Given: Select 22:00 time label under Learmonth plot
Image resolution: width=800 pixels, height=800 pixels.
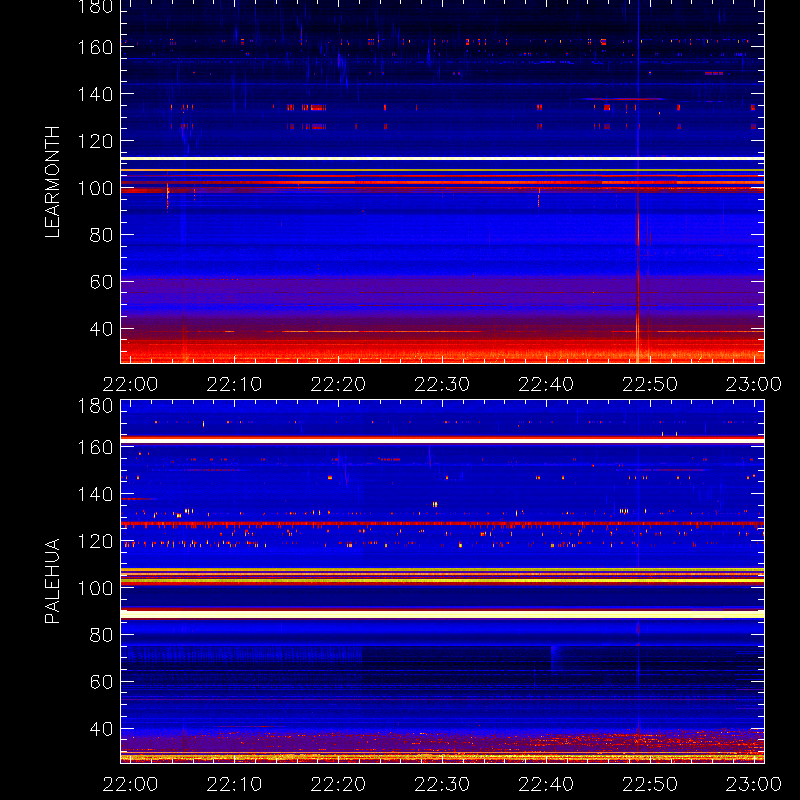Looking at the screenshot, I should coord(130,384).
